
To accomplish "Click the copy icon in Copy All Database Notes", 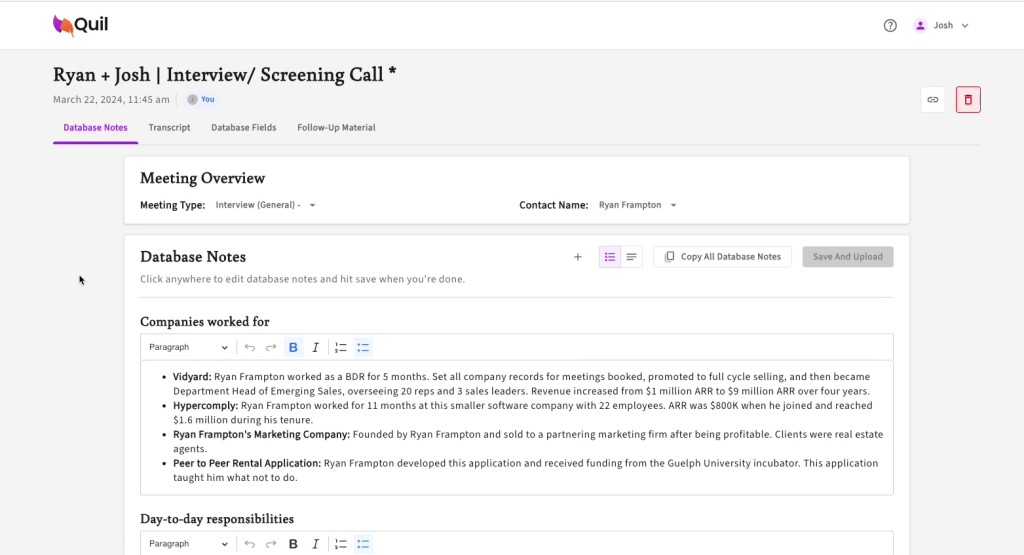I will coord(669,257).
